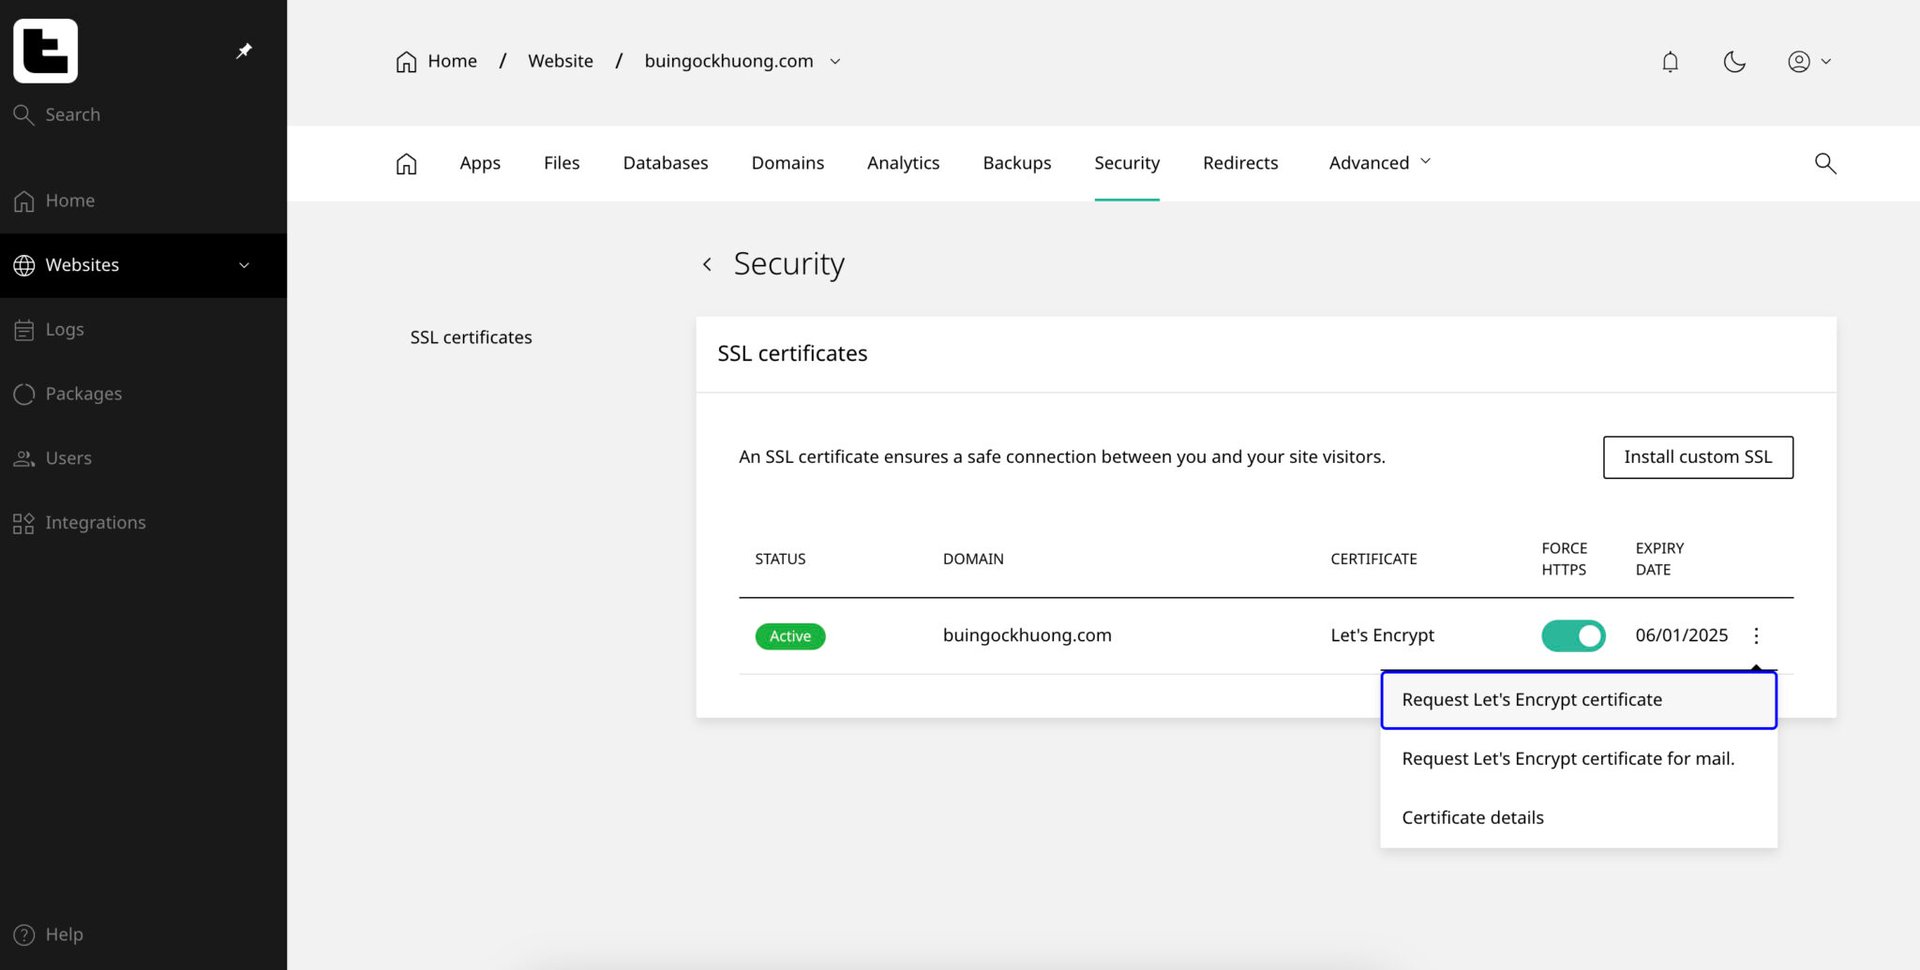The image size is (1920, 970).
Task: Open the Logs section
Action: [x=64, y=329]
